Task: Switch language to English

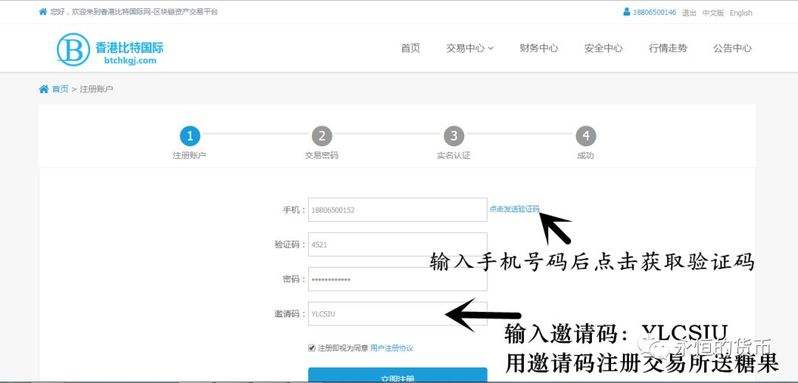Action: (x=740, y=13)
